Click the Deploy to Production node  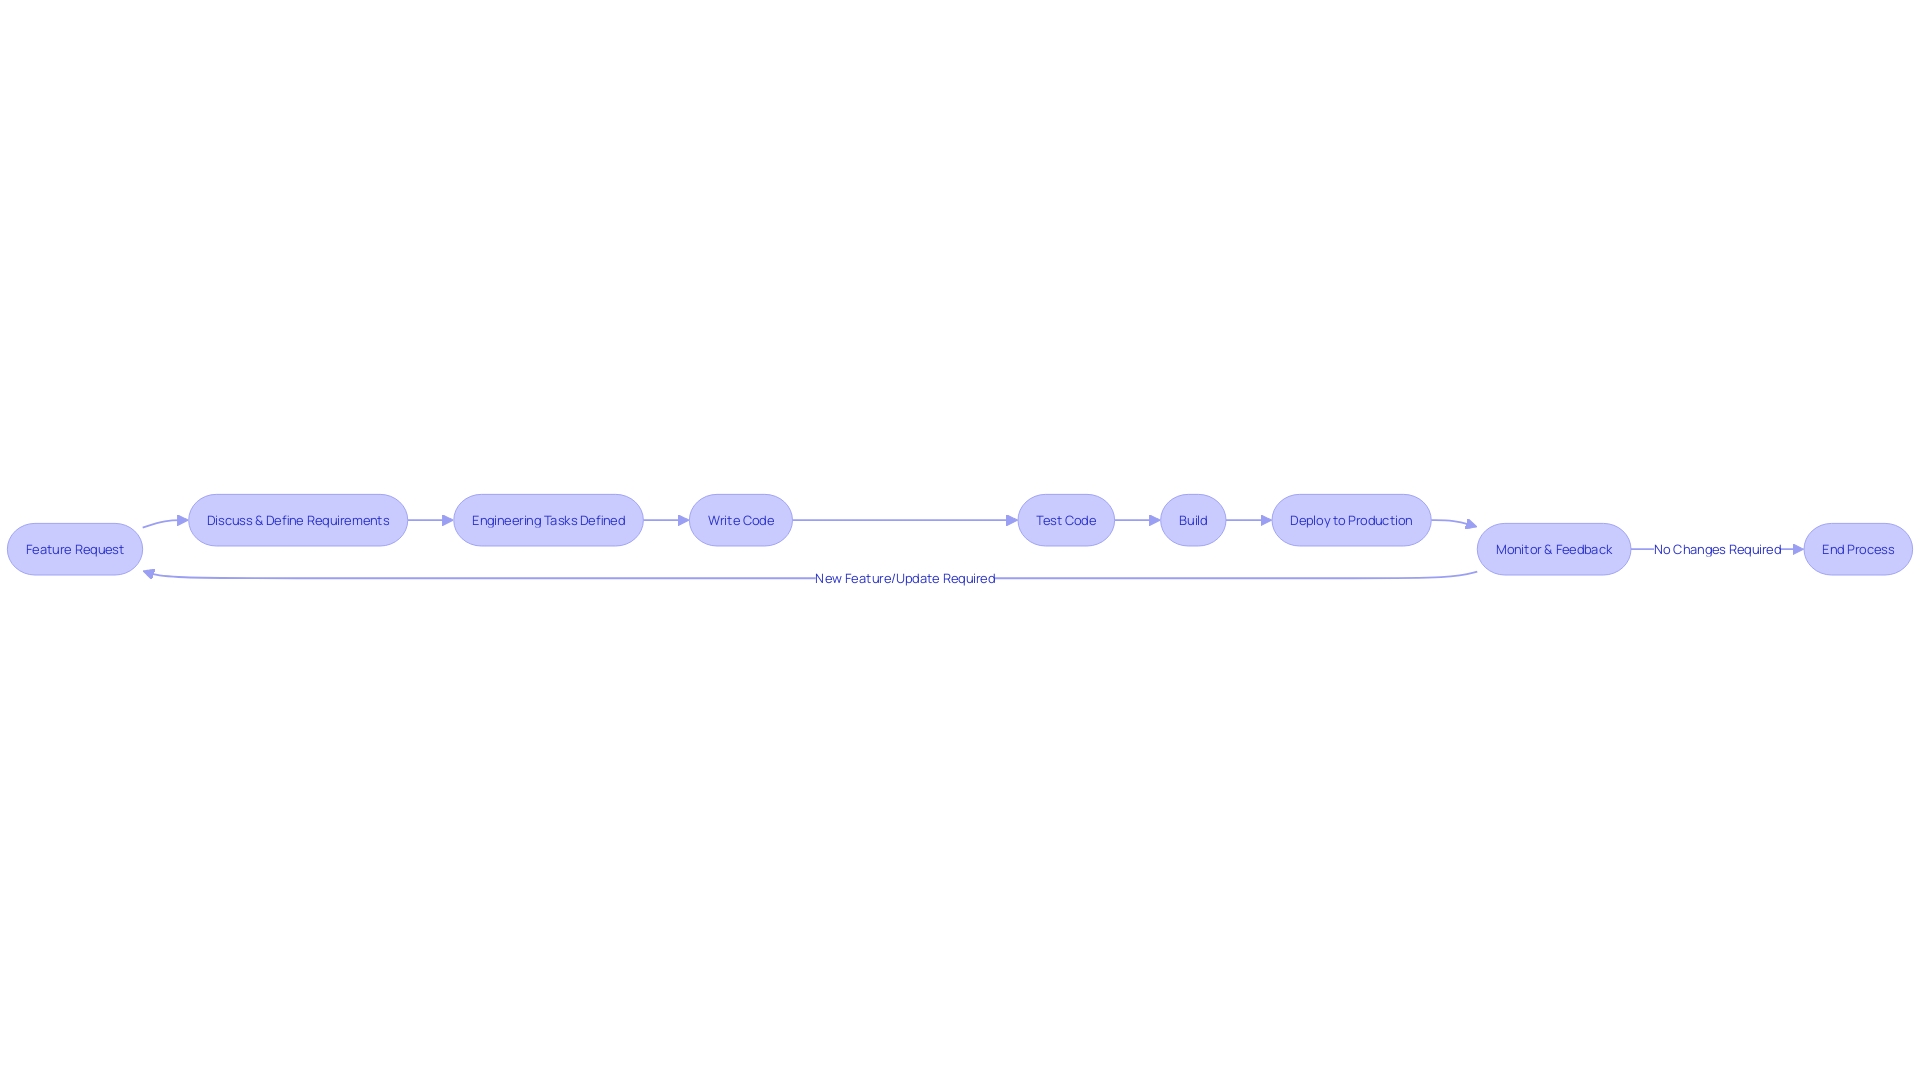pos(1350,520)
